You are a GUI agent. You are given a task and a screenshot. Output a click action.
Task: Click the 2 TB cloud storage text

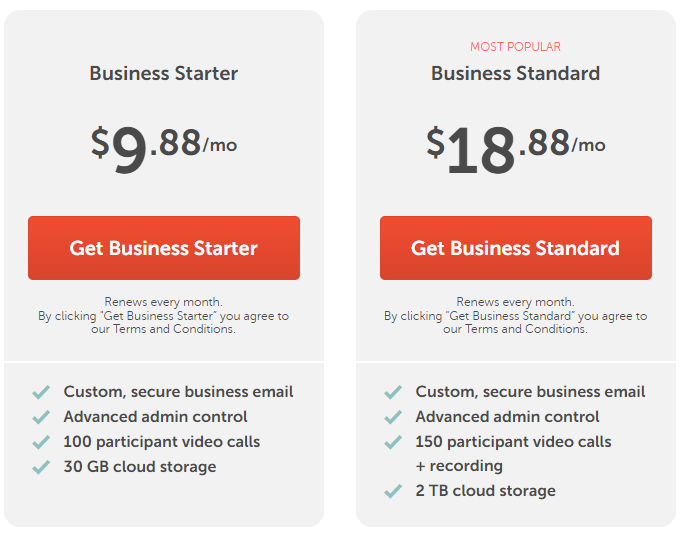pyautogui.click(x=486, y=491)
